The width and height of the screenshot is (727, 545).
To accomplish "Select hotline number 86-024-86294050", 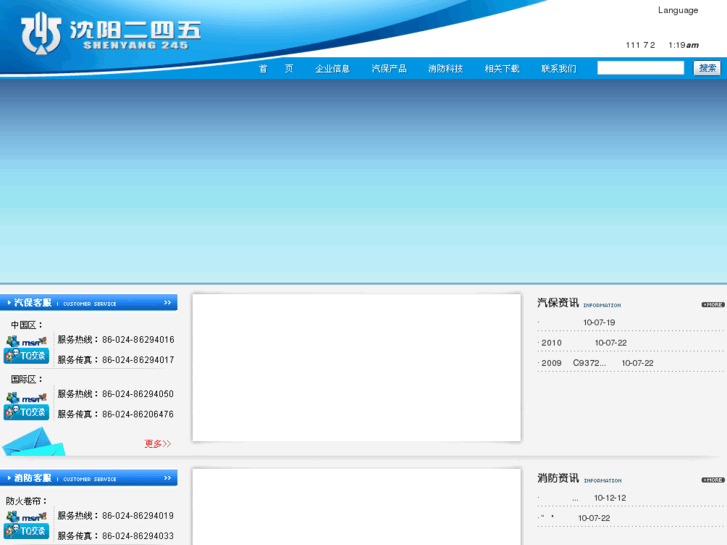I will (138, 394).
